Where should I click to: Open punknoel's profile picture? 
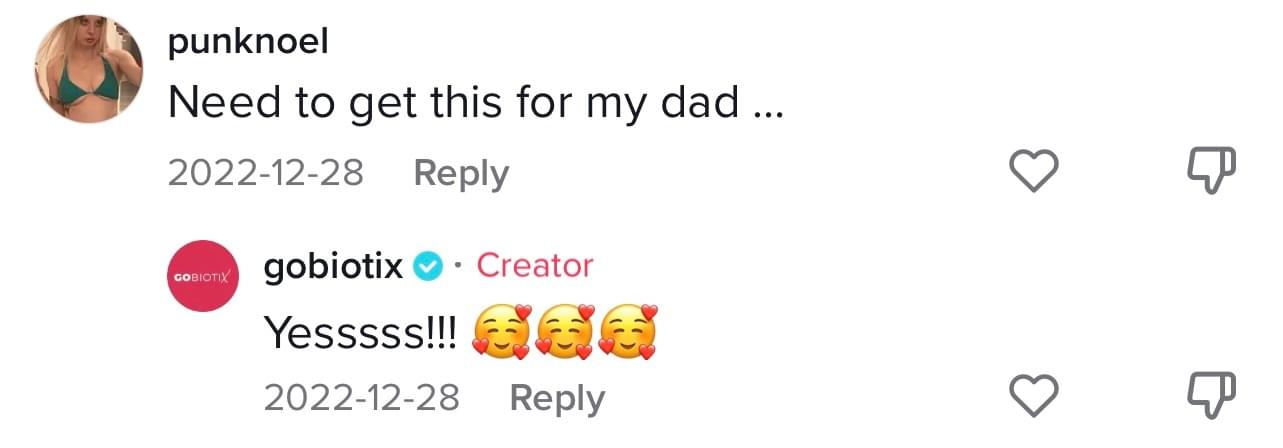[88, 71]
